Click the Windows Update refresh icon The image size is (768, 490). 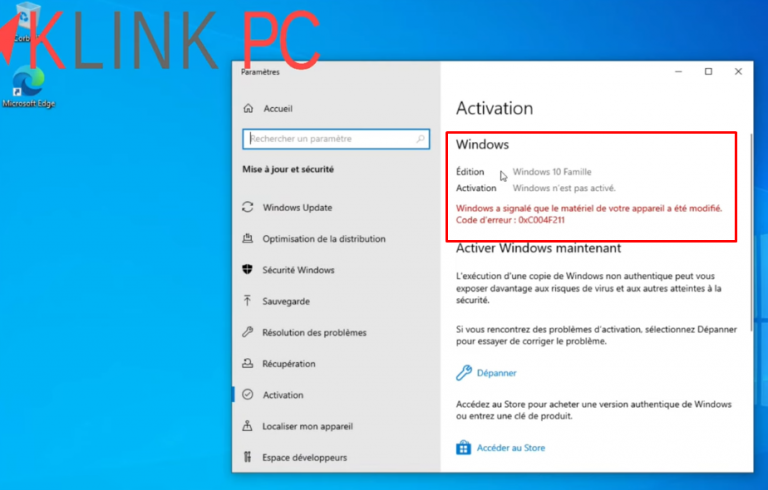tap(248, 207)
